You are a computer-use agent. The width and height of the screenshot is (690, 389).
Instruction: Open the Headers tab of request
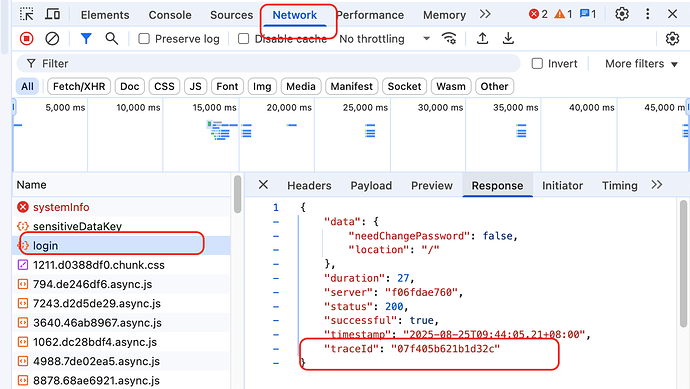pos(309,185)
